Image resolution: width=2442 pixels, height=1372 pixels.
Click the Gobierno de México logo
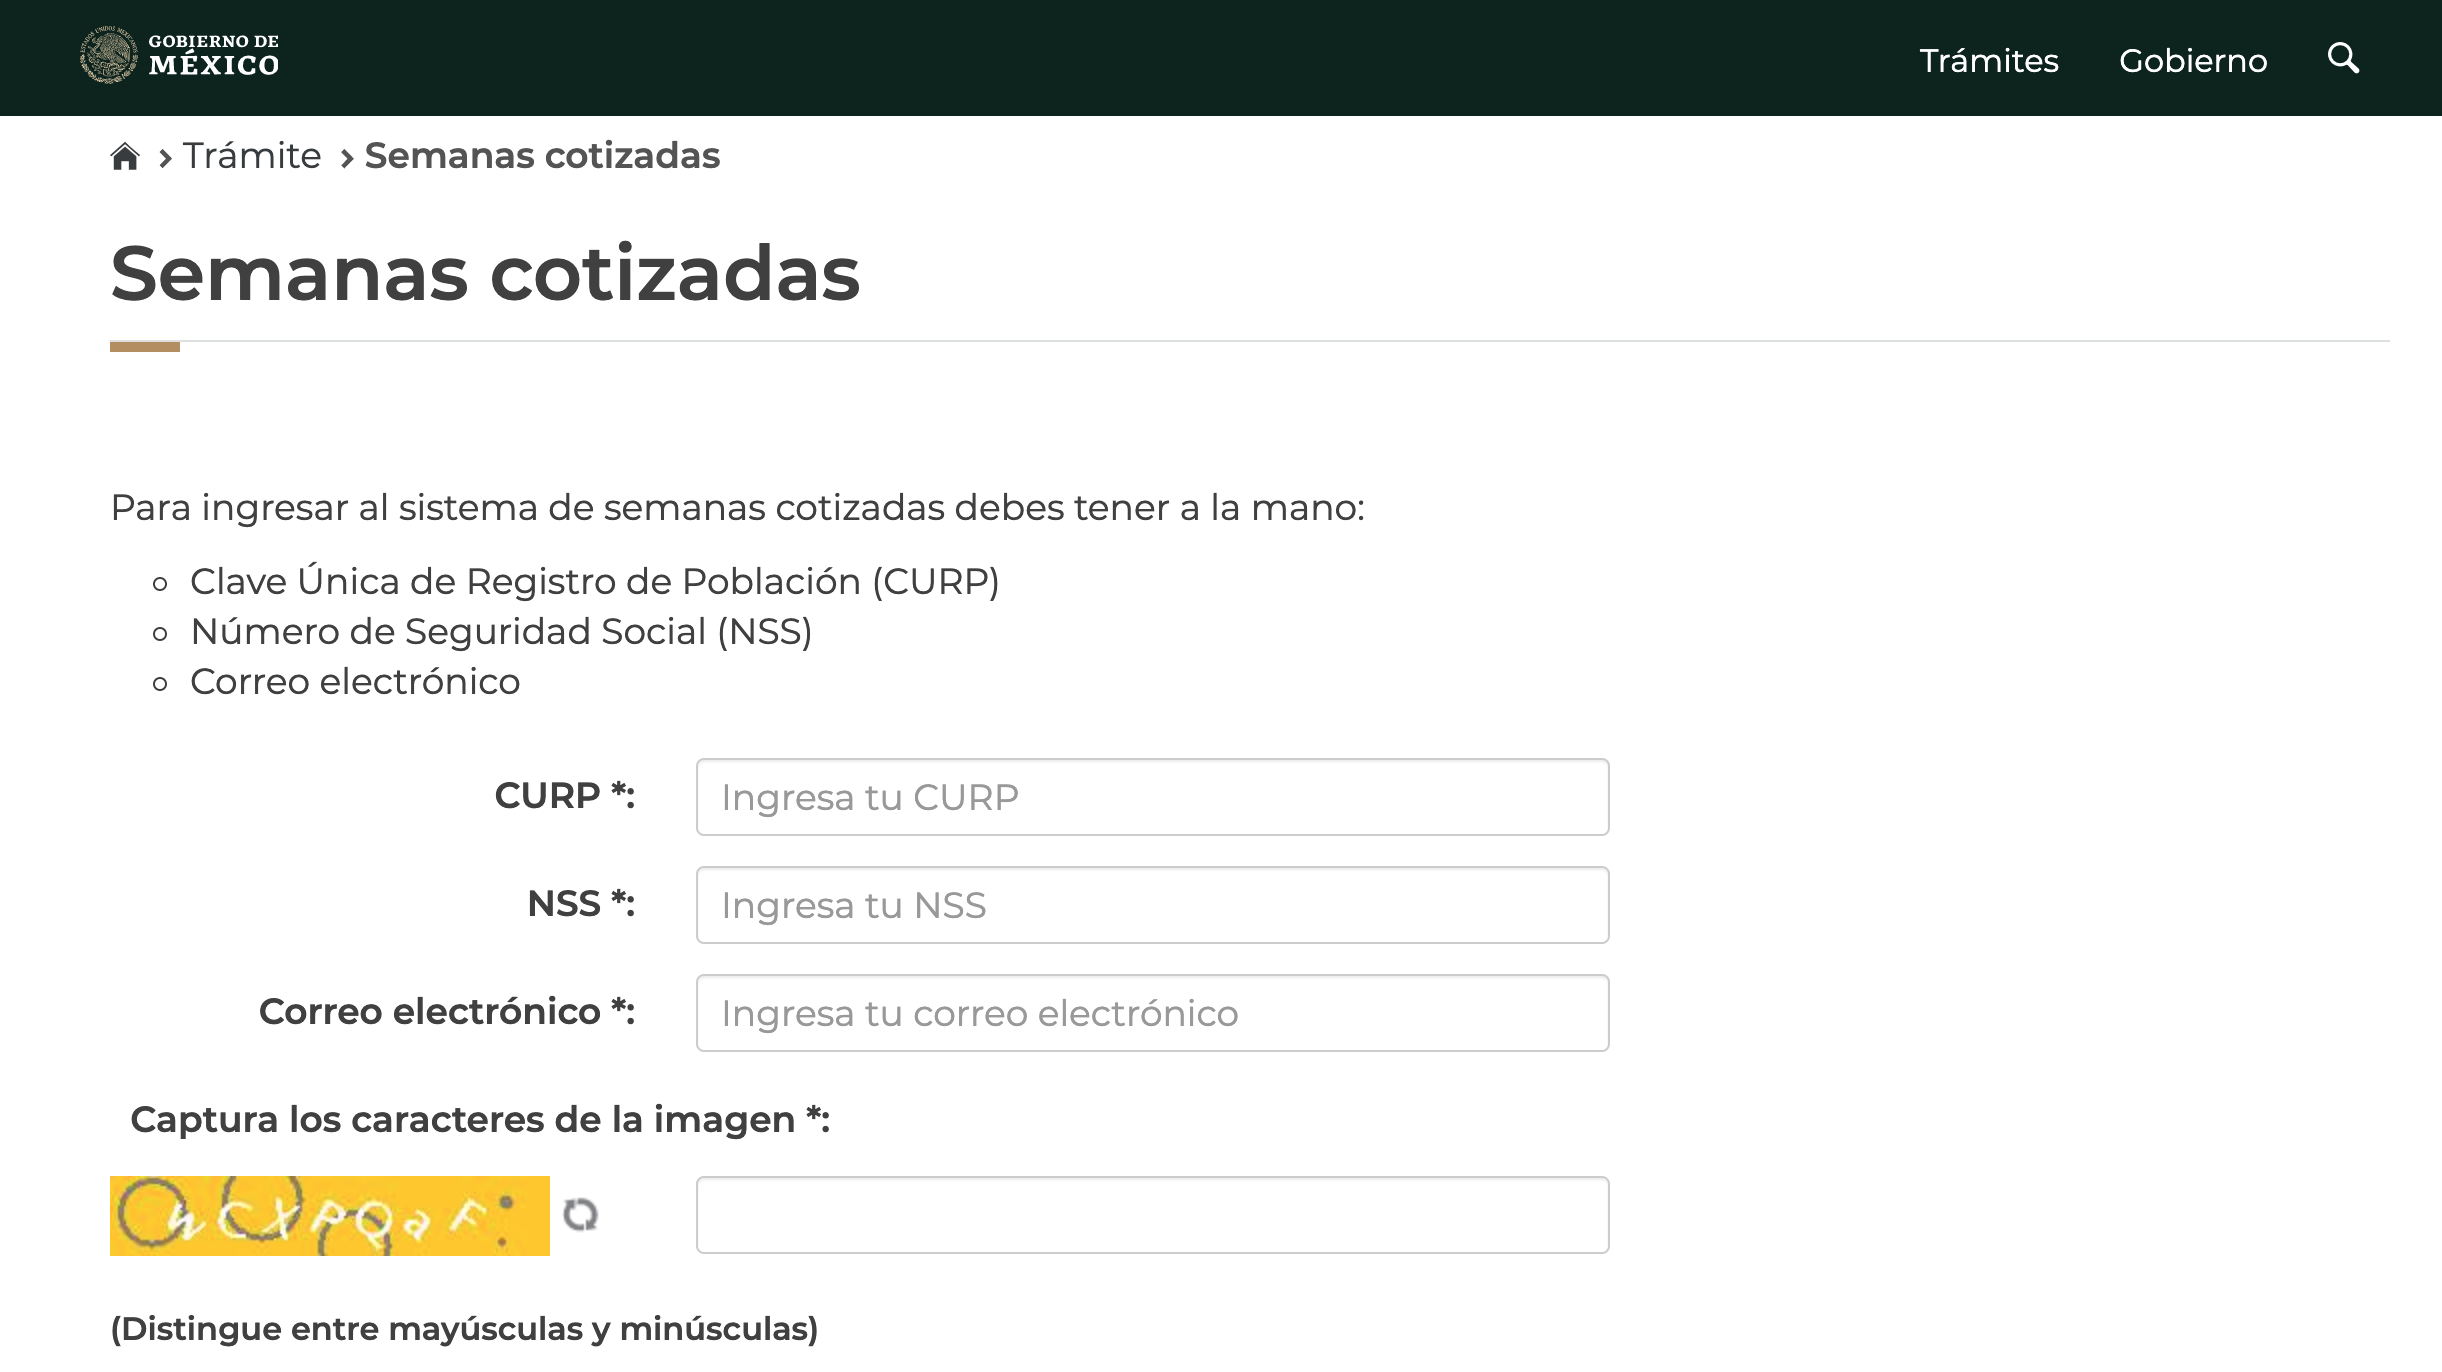(180, 57)
